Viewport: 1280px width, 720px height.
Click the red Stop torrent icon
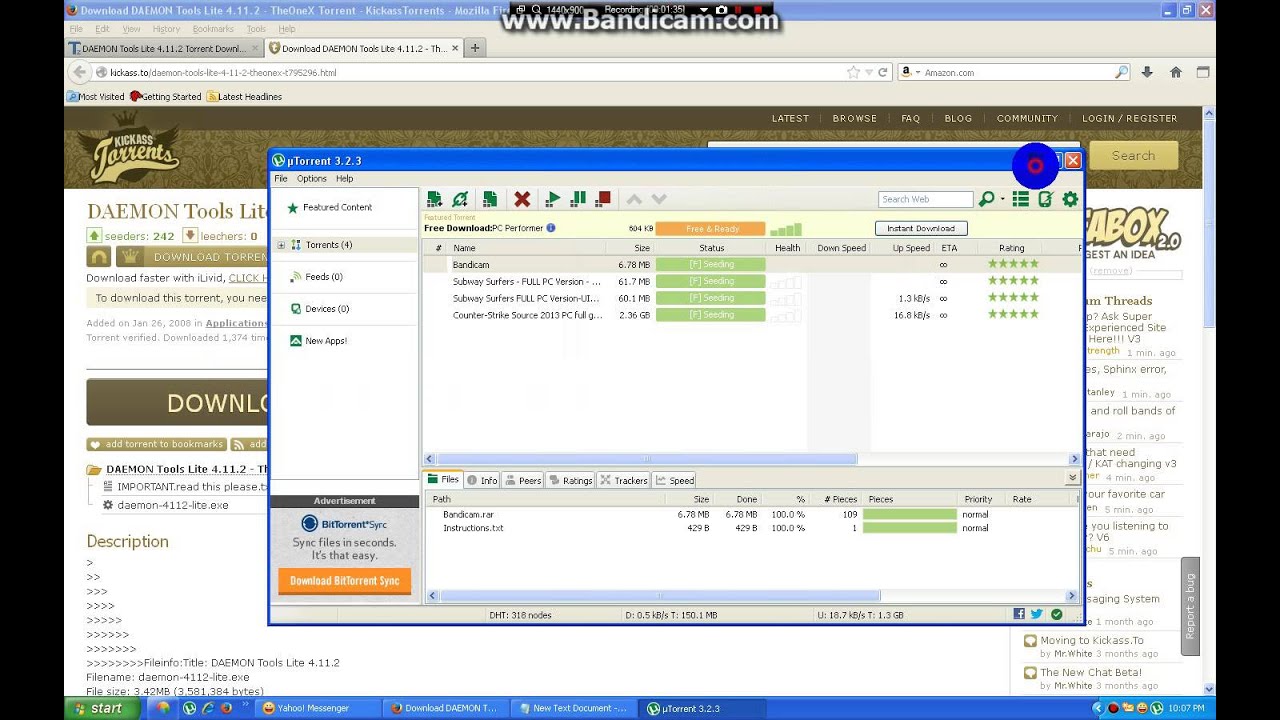click(x=603, y=199)
